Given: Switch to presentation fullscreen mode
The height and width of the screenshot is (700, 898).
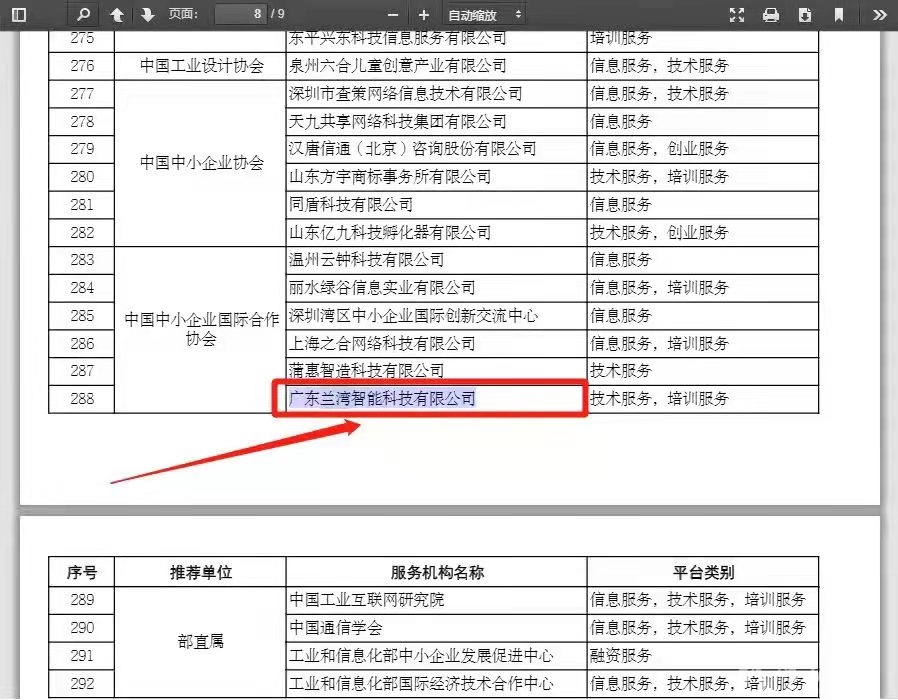Looking at the screenshot, I should point(737,15).
